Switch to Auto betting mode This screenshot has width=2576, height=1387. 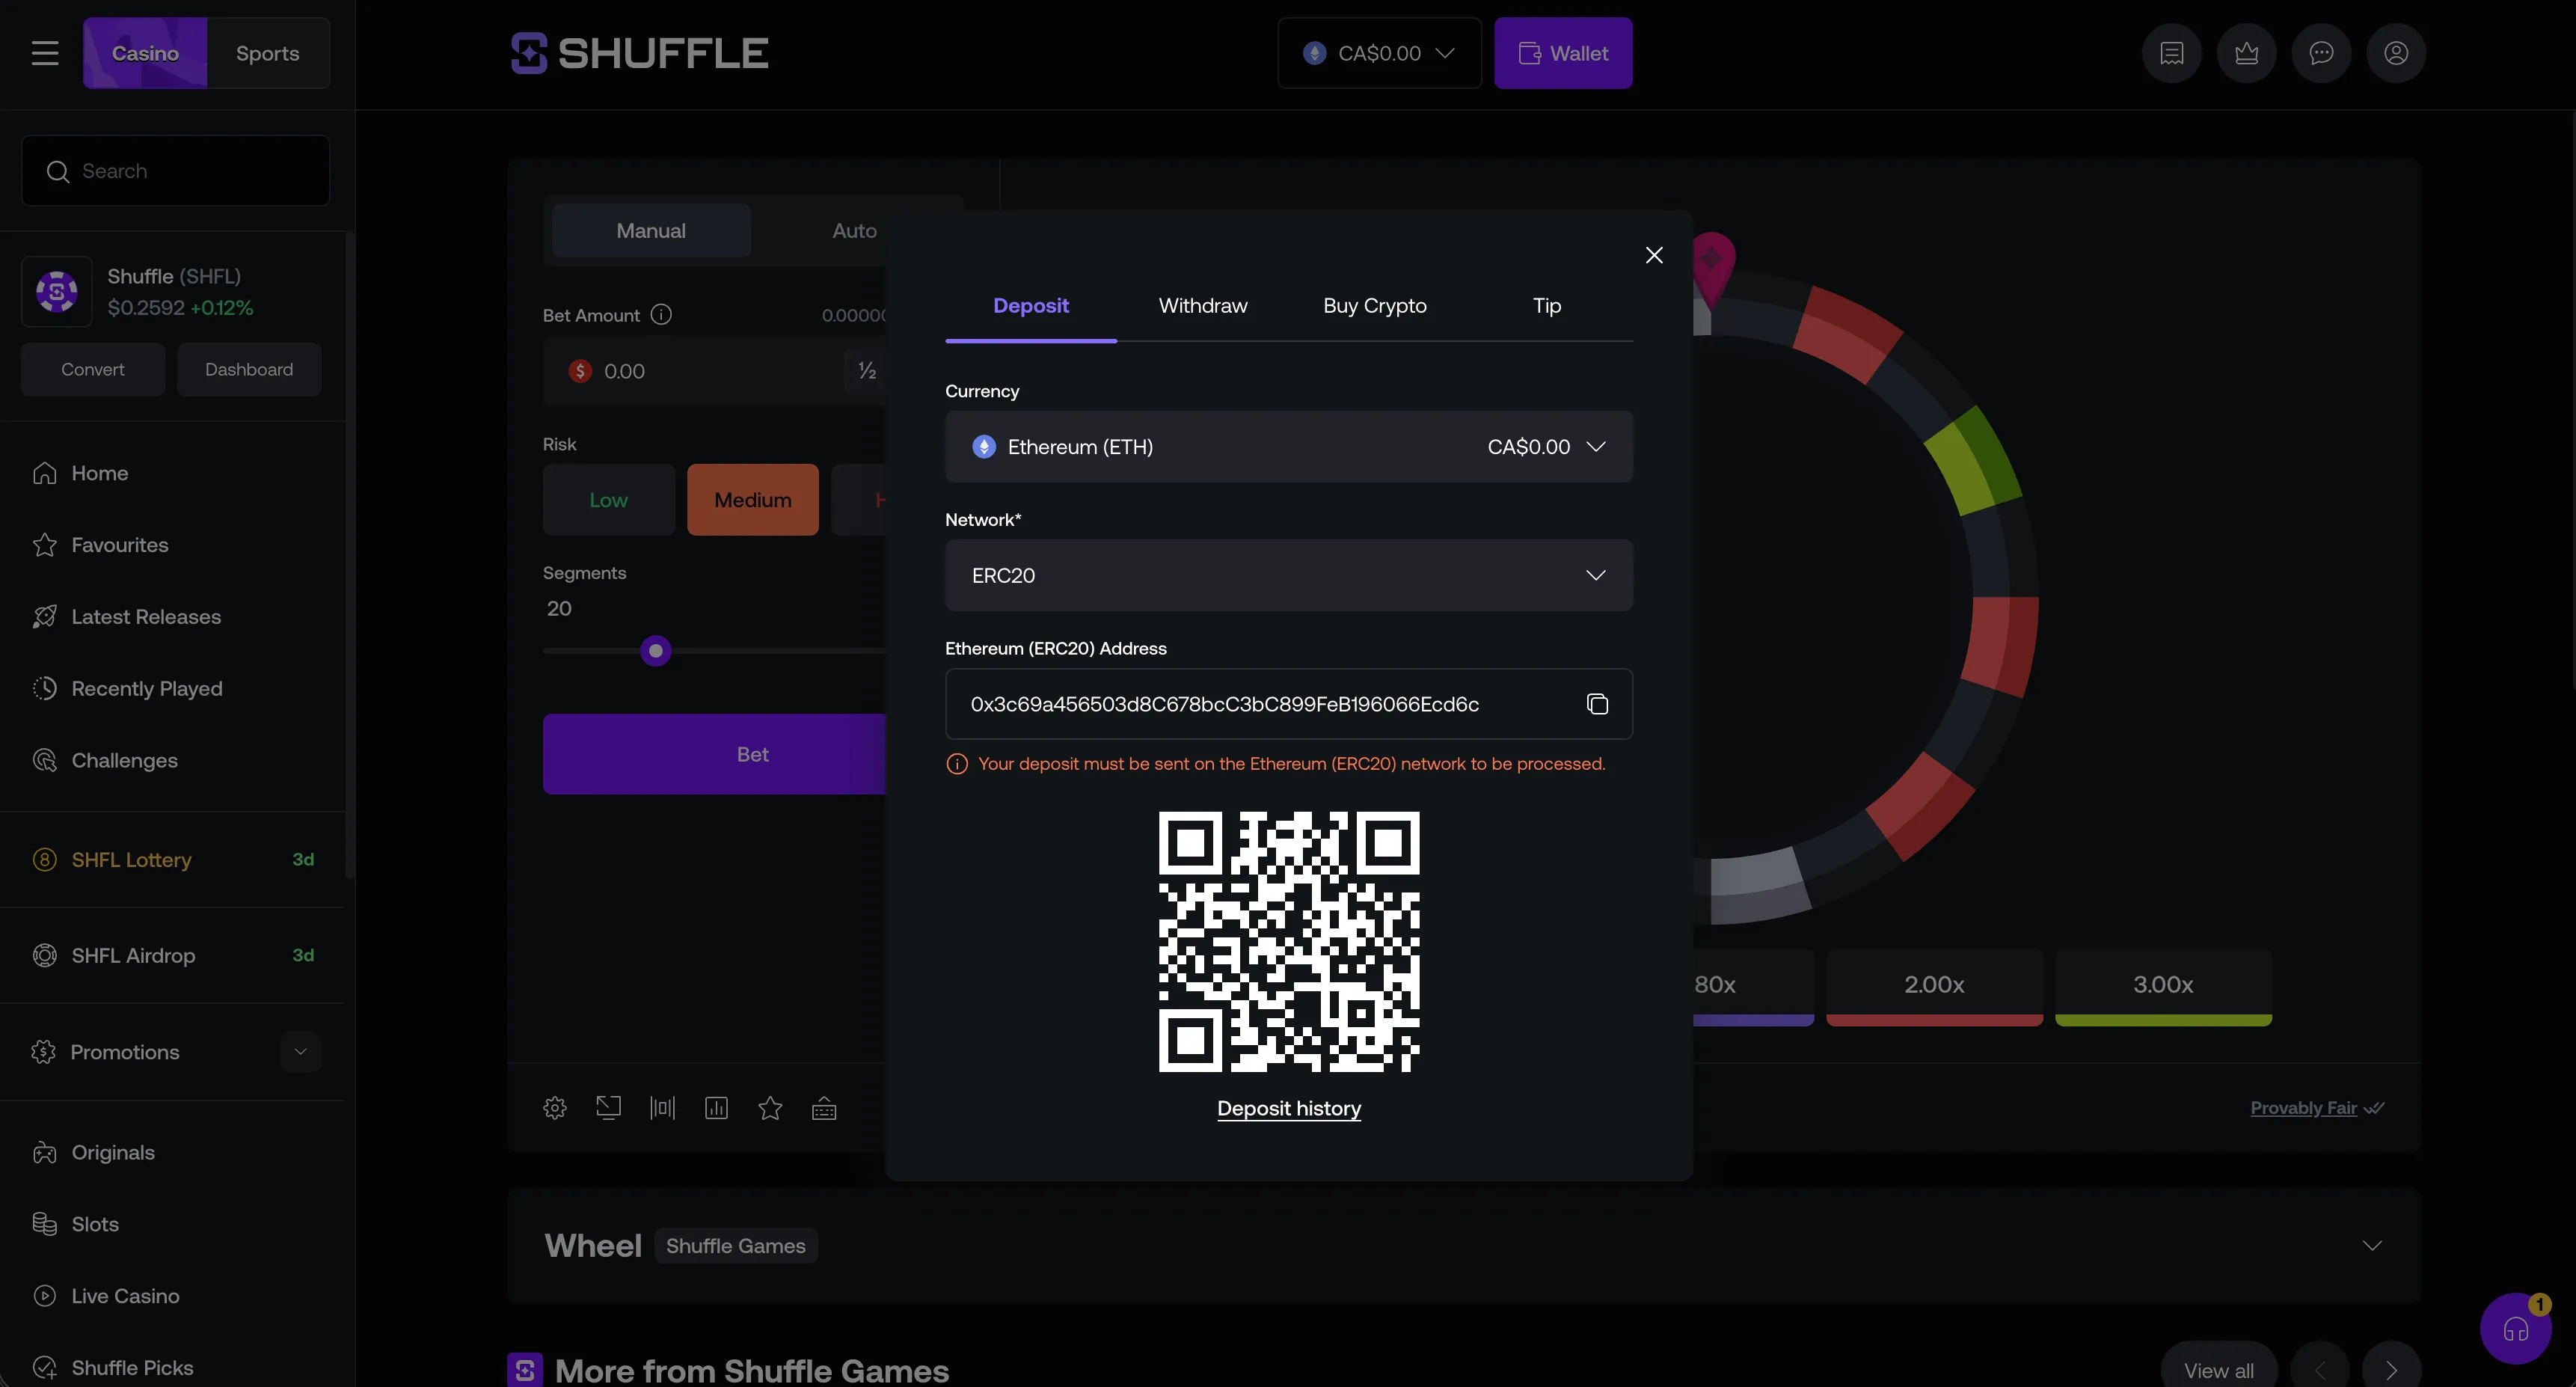pyautogui.click(x=854, y=231)
